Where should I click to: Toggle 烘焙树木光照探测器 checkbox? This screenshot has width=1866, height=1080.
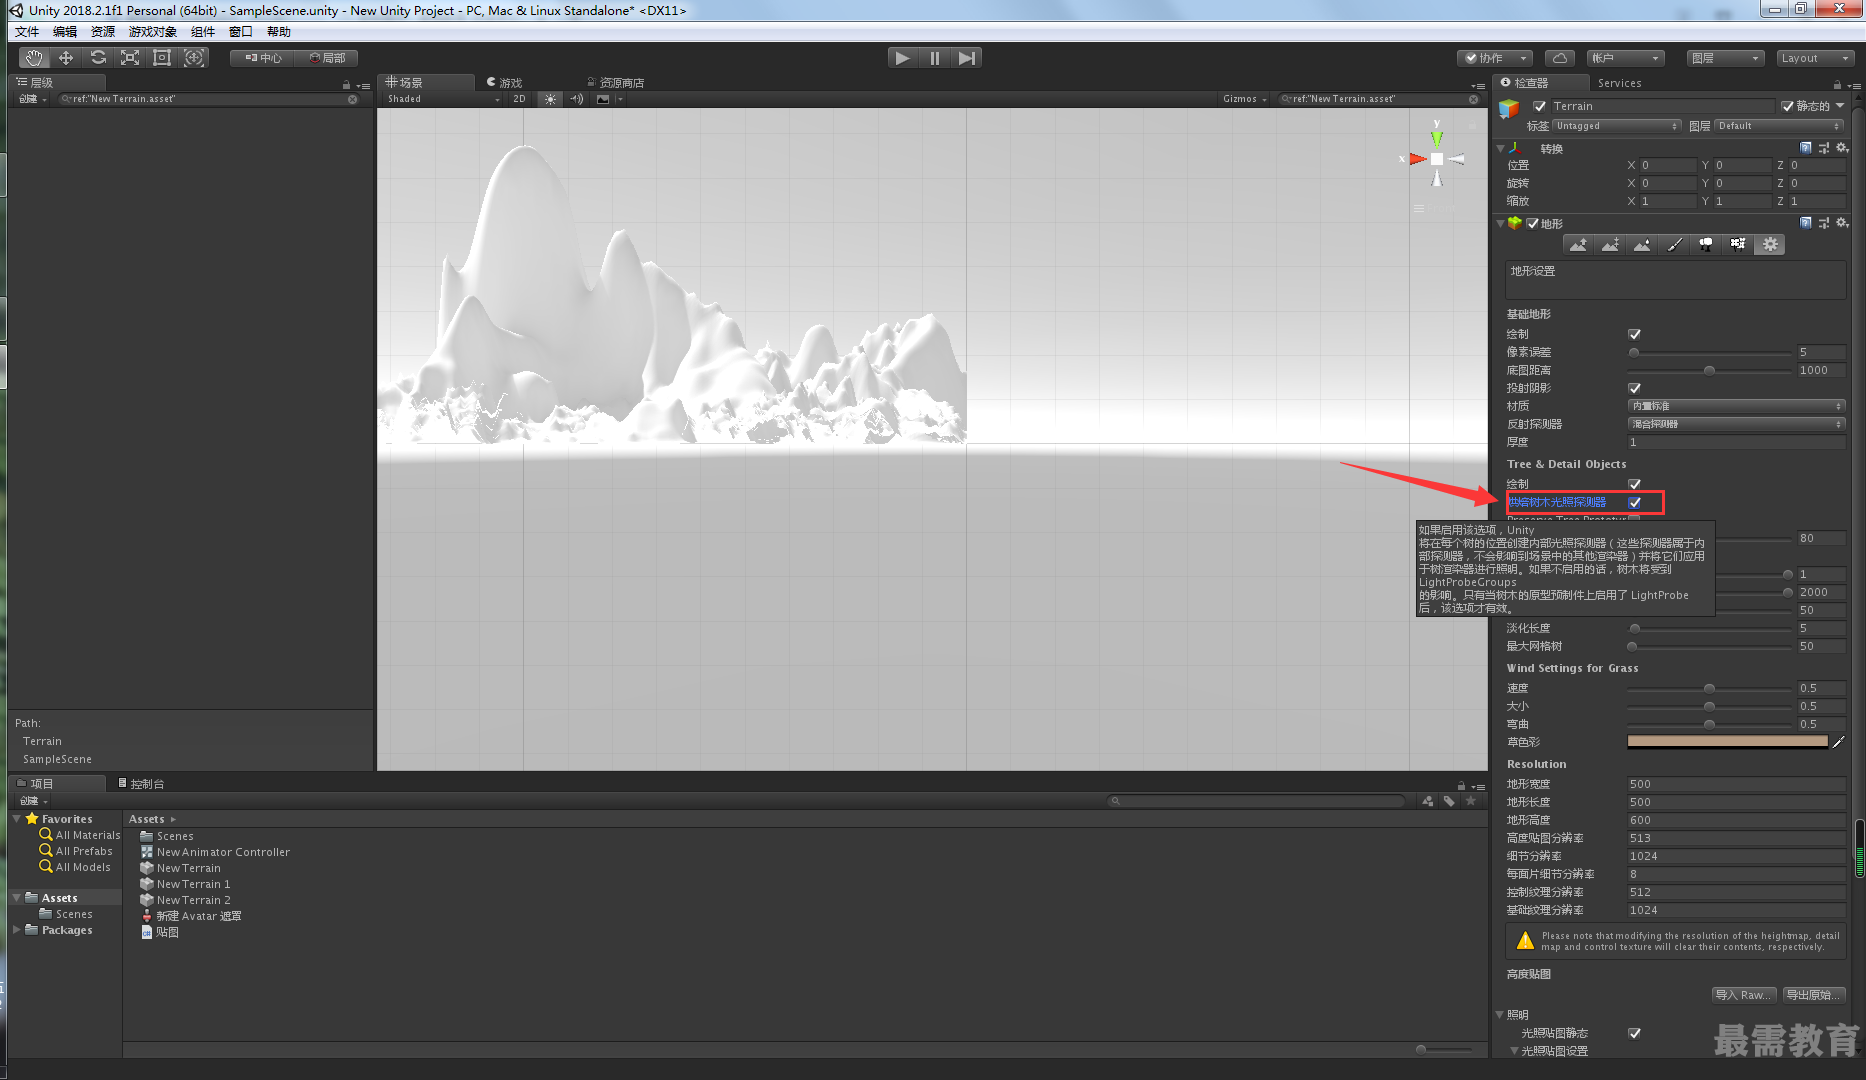pyautogui.click(x=1635, y=502)
